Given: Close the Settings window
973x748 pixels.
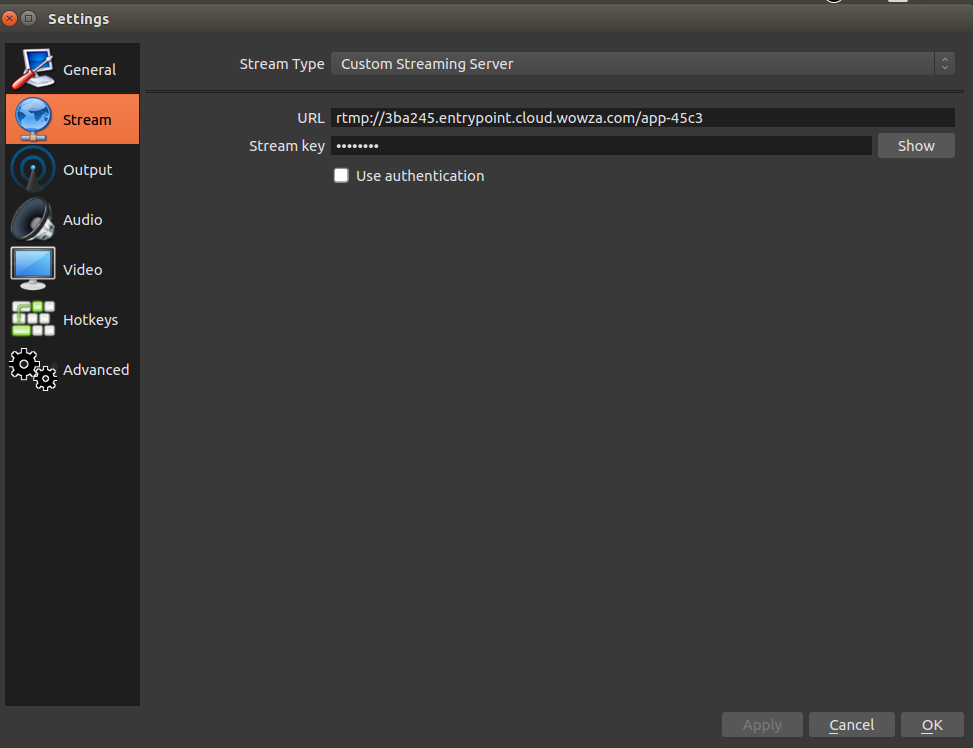Looking at the screenshot, I should coord(9,19).
